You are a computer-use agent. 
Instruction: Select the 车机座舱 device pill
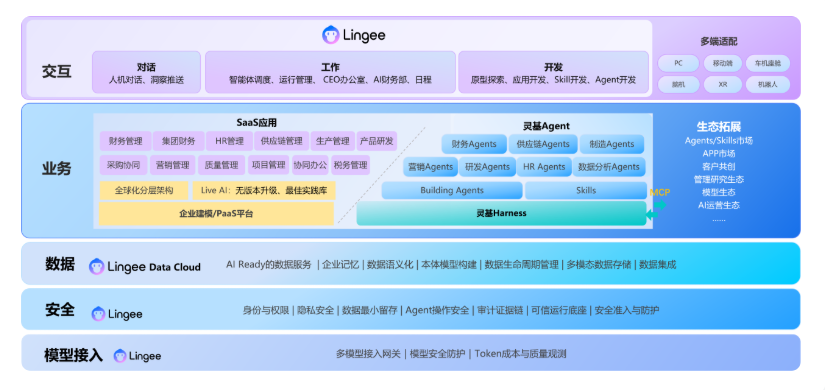point(768,63)
